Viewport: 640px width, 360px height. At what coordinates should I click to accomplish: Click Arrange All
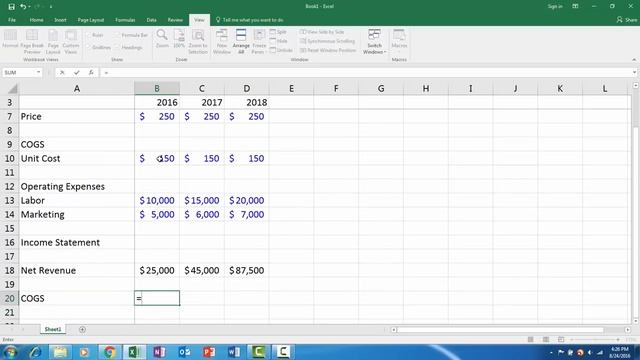point(241,42)
